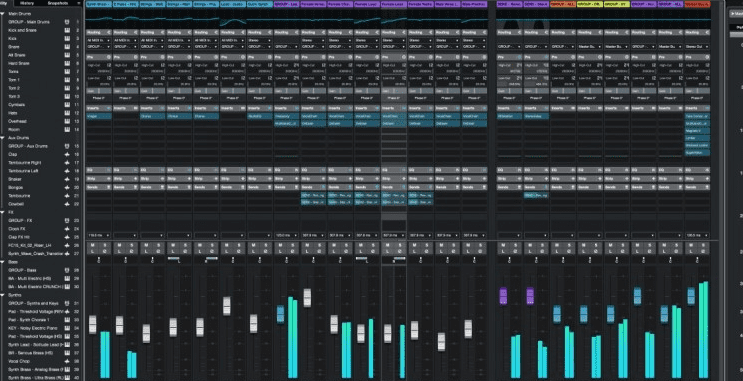Enable Listen on first Synth Brass channel
The image size is (743, 381).
(93, 252)
